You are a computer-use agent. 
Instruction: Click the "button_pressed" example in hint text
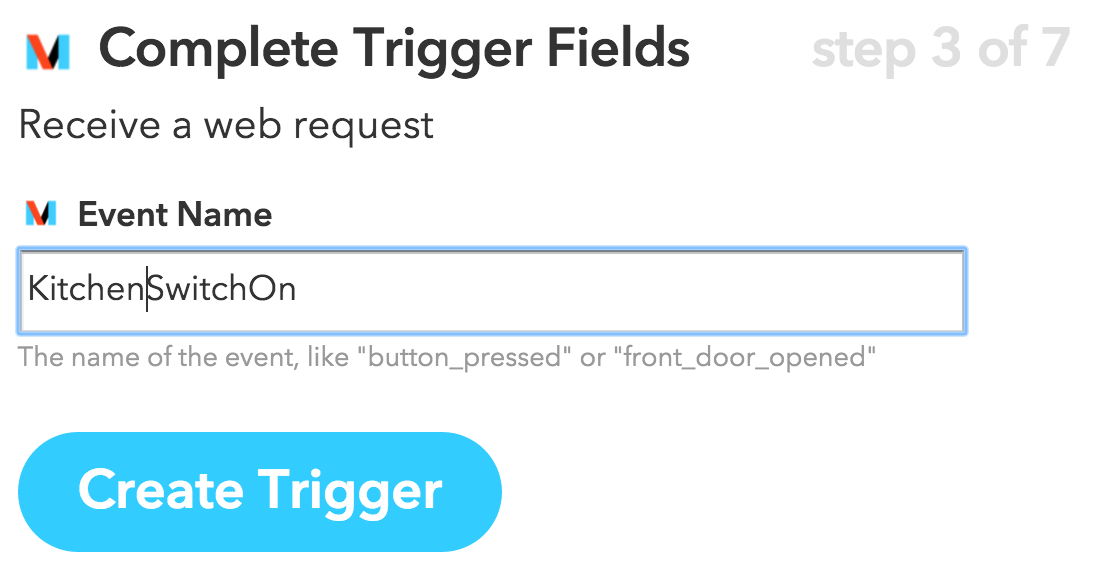click(x=464, y=357)
